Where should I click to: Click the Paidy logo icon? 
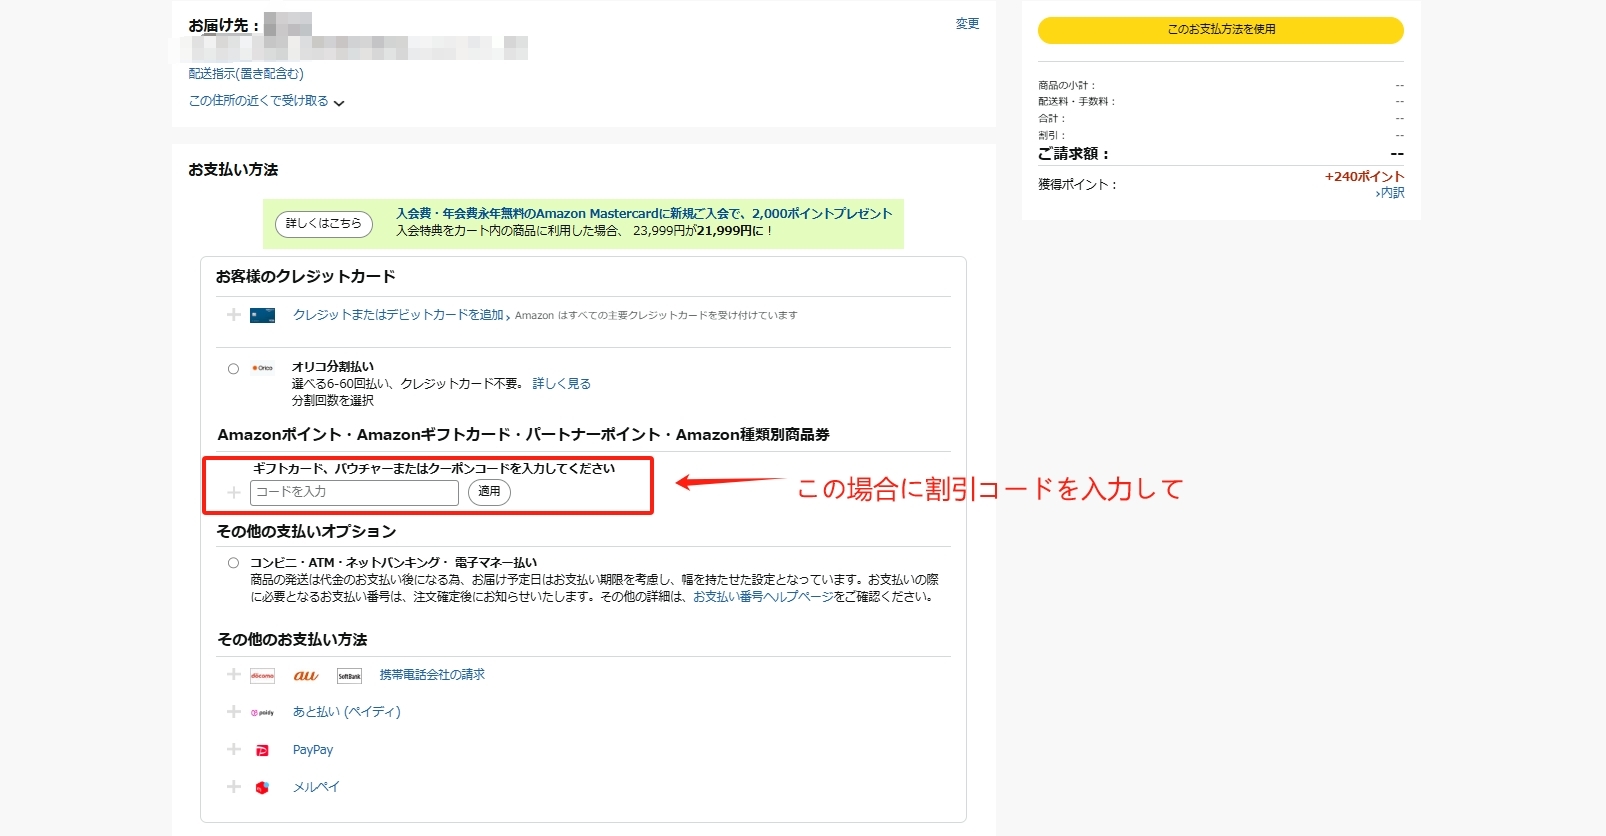262,713
